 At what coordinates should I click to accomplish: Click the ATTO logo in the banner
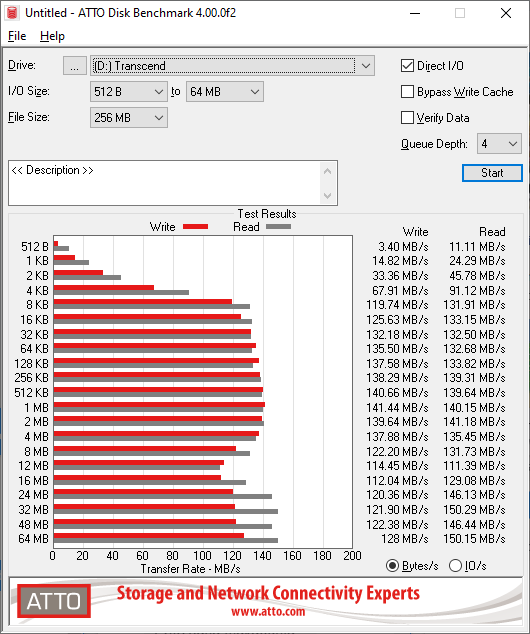pos(54,601)
